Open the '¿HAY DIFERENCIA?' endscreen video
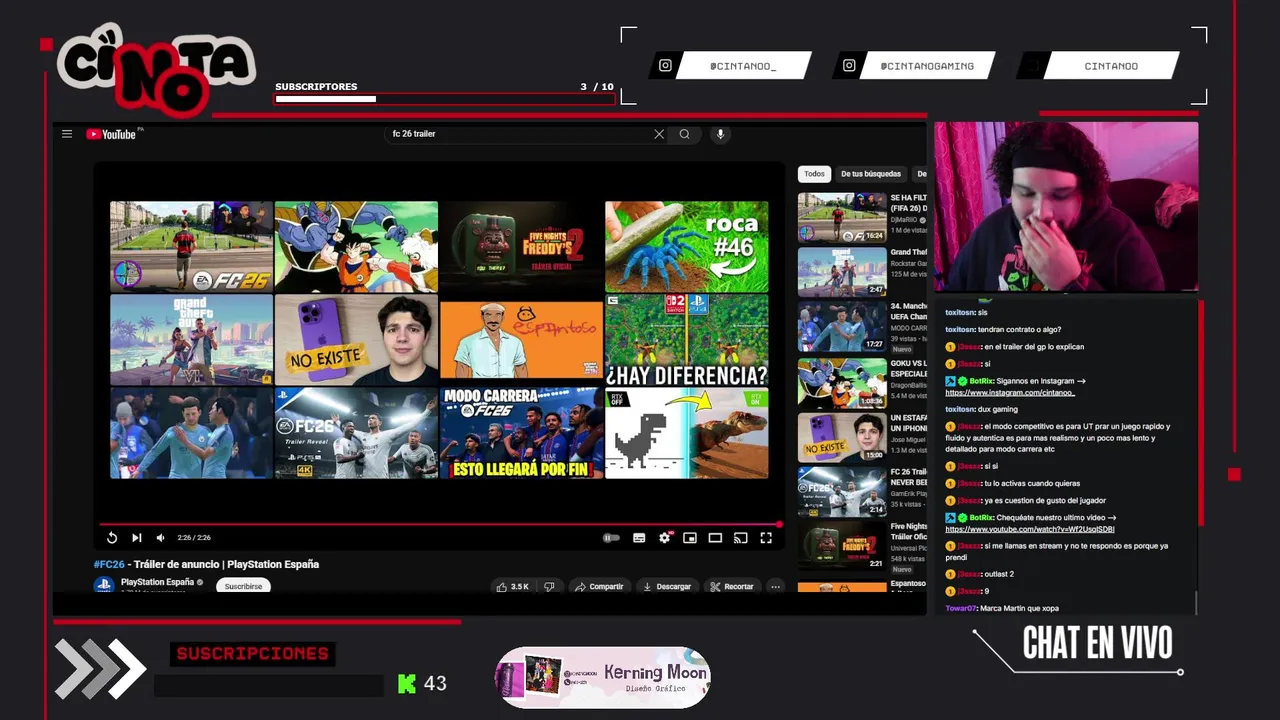The width and height of the screenshot is (1280, 720). pyautogui.click(x=686, y=340)
